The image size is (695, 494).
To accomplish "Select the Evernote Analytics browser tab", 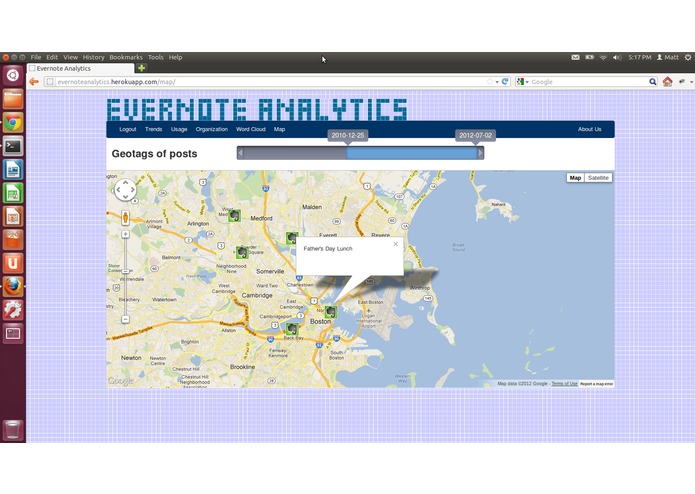I will coord(81,68).
